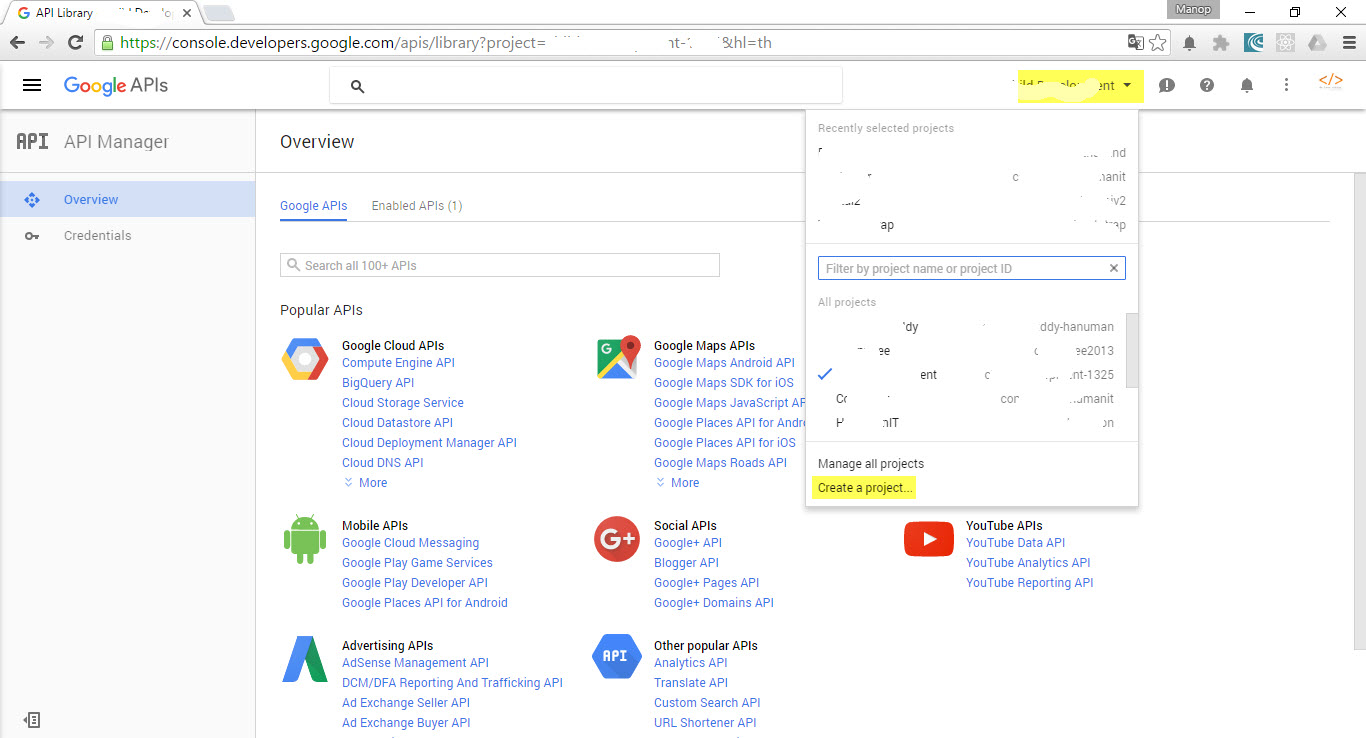Open URL Shortener API link
The width and height of the screenshot is (1366, 738).
tap(705, 723)
